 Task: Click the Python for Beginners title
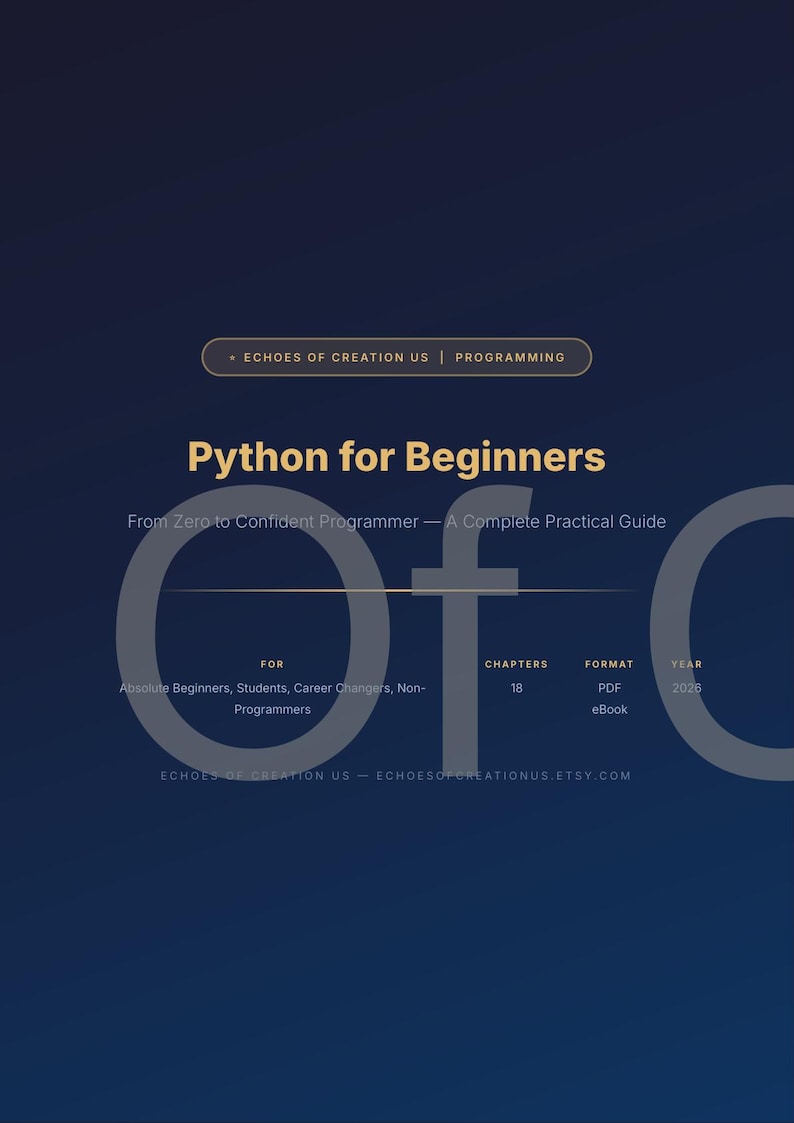pyautogui.click(x=397, y=457)
